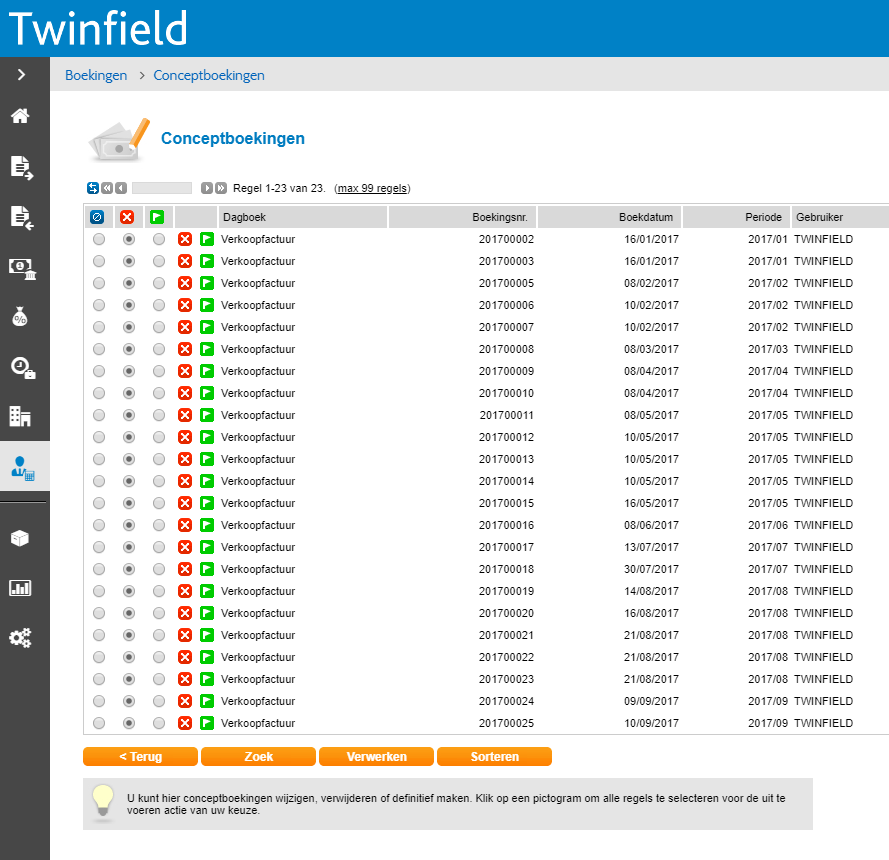Open the clock and briefcase sidebar icon
The image size is (889, 860).
[x=22, y=367]
